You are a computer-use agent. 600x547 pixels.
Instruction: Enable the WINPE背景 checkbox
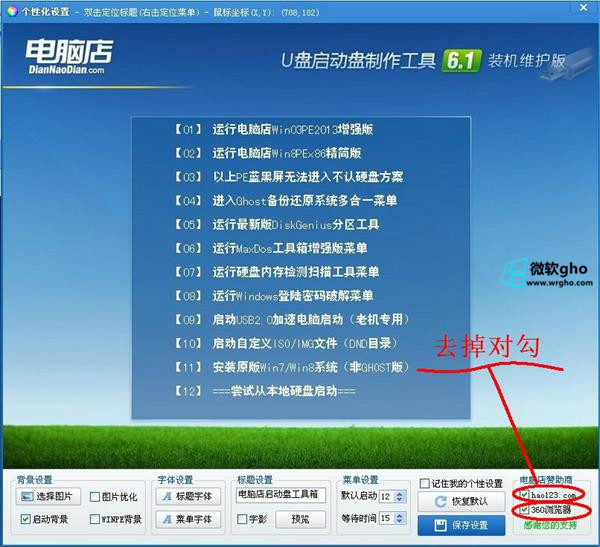click(95, 519)
